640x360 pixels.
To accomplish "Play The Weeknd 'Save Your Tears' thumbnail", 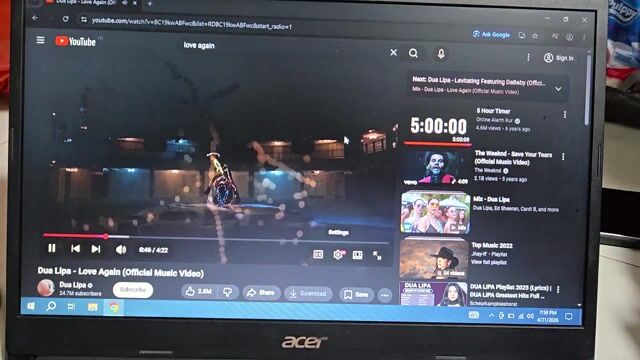I will pyautogui.click(x=436, y=167).
